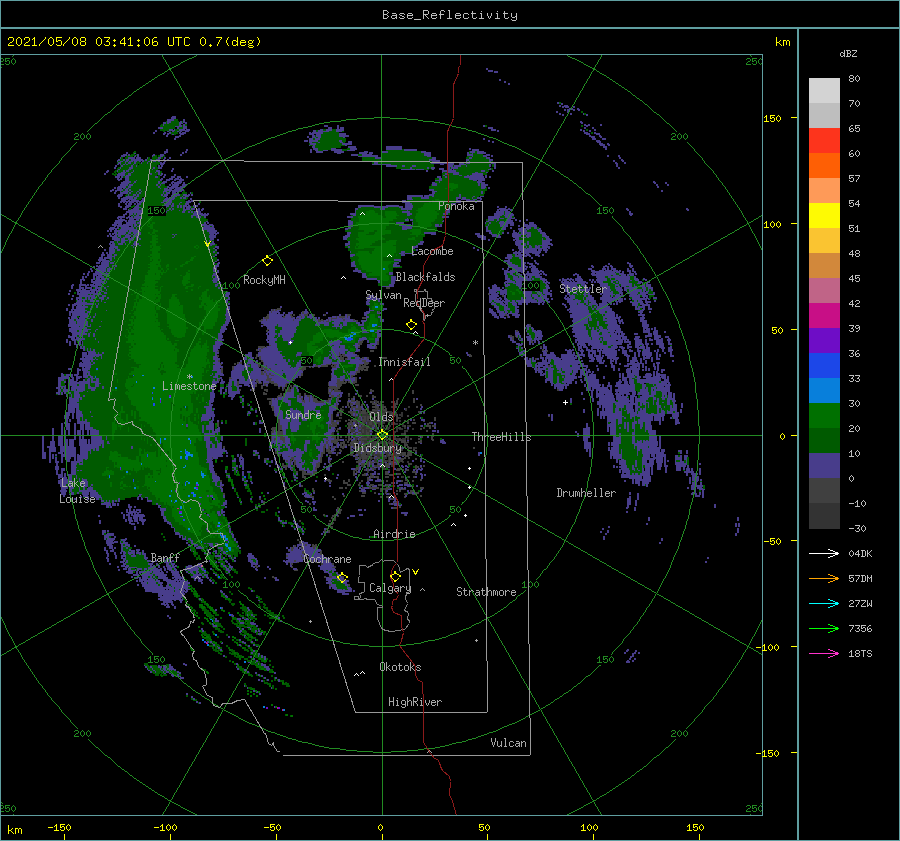This screenshot has height=841, width=900.
Task: Click the RedDeer city label
Action: pos(424,303)
